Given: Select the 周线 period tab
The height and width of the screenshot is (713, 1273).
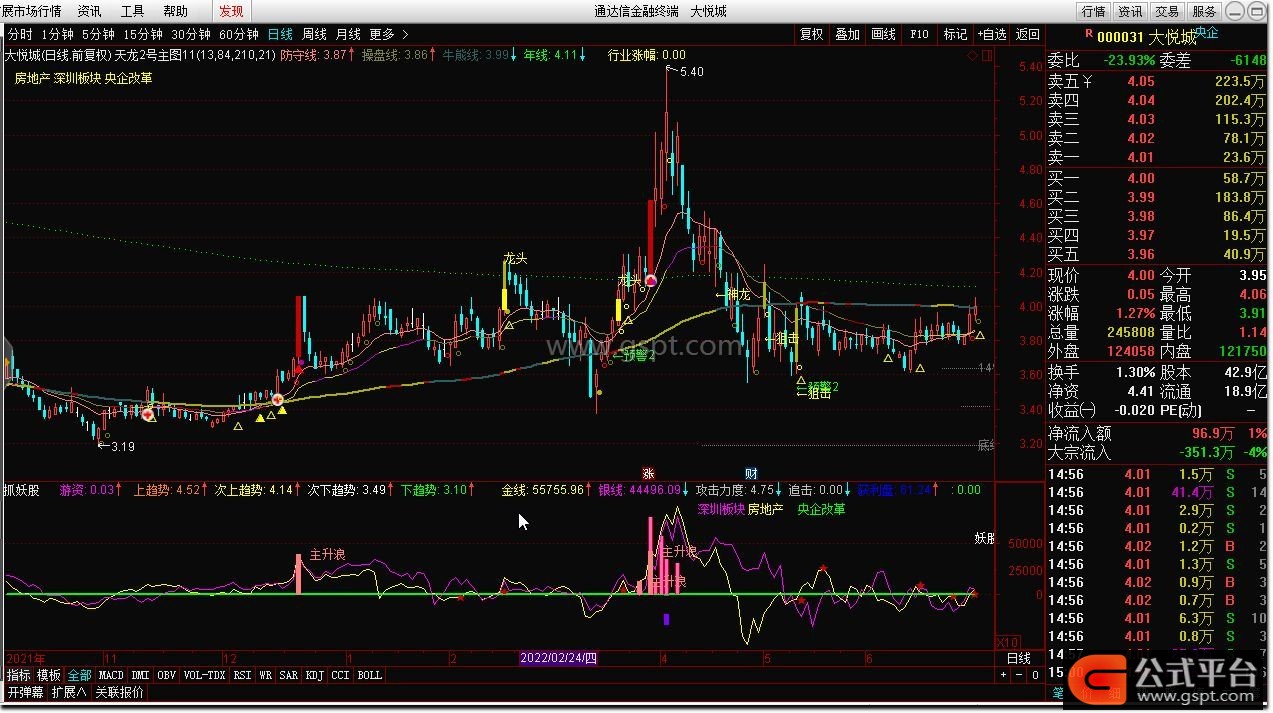Looking at the screenshot, I should coord(314,34).
